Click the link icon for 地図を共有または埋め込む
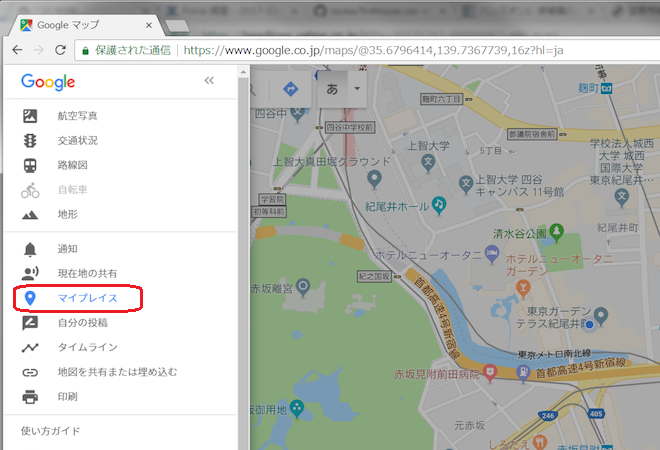The height and width of the screenshot is (450, 660). (30, 373)
